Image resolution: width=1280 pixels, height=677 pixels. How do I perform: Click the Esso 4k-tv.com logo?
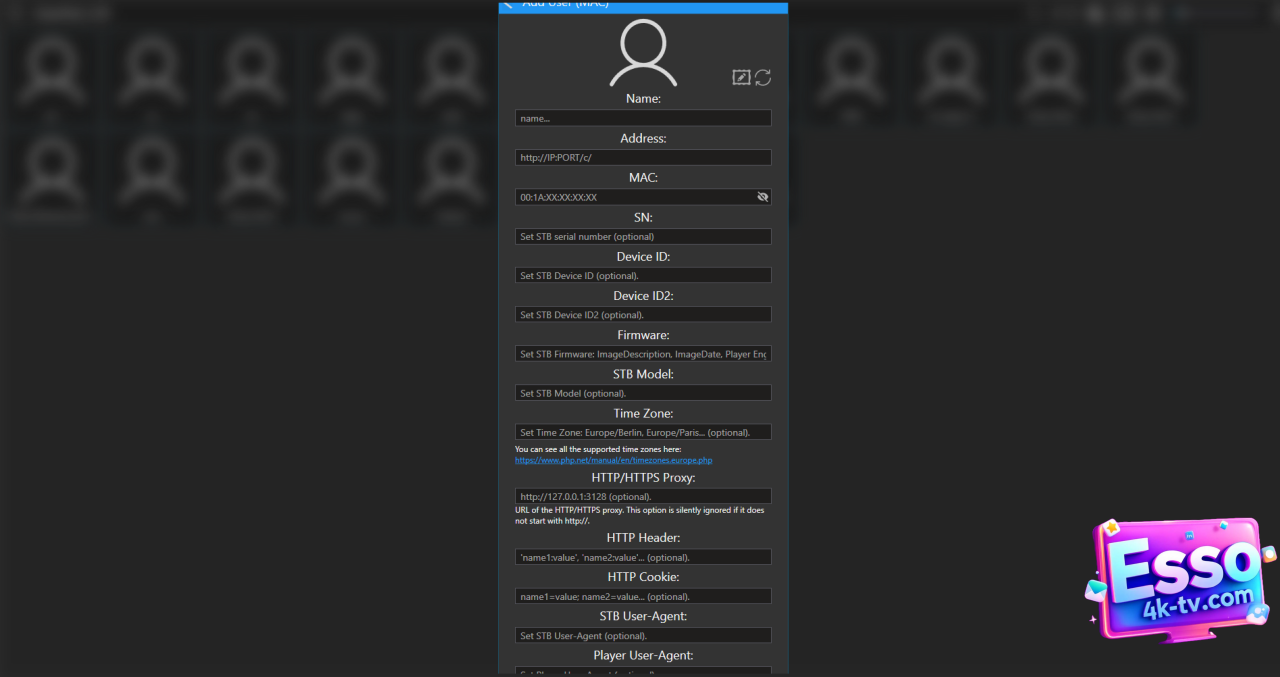coord(1180,577)
